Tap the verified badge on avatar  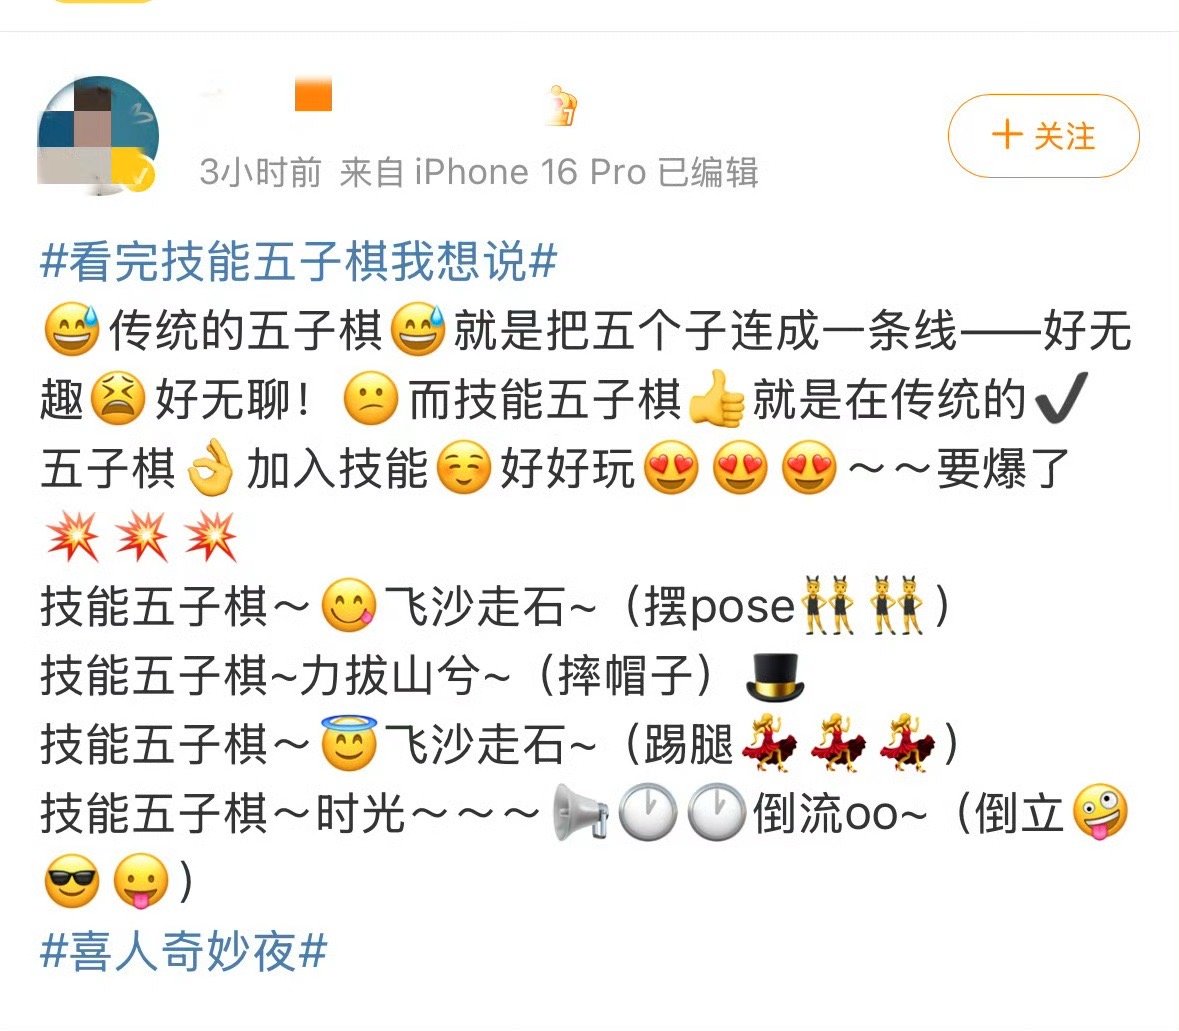pos(140,177)
